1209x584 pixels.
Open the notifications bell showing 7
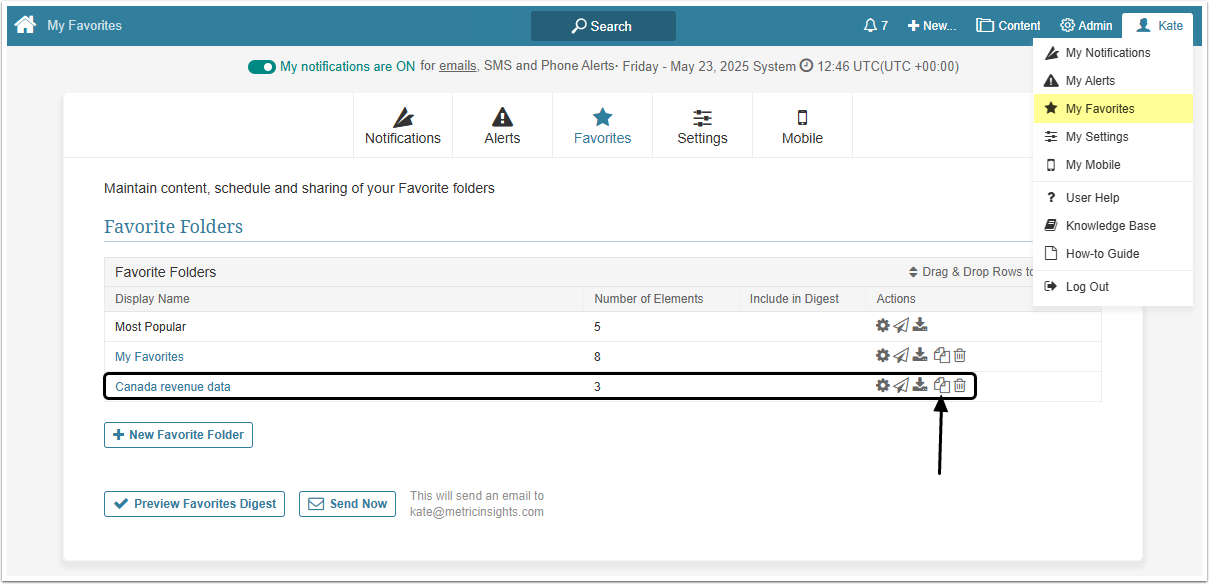(x=876, y=26)
